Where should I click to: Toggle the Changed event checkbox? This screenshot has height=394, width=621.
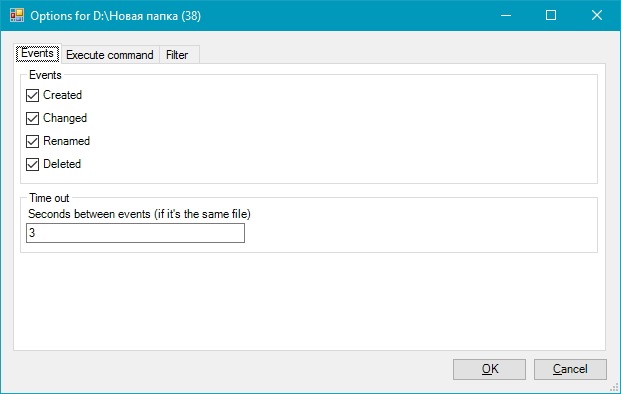32,118
